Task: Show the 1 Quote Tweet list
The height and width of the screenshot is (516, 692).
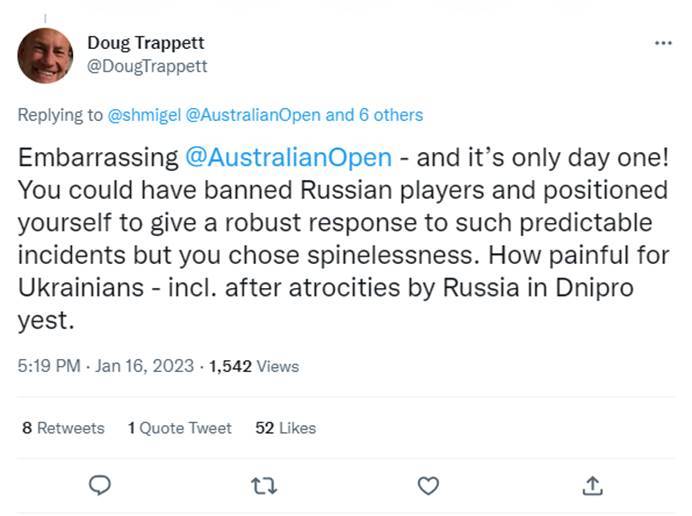Action: point(180,428)
